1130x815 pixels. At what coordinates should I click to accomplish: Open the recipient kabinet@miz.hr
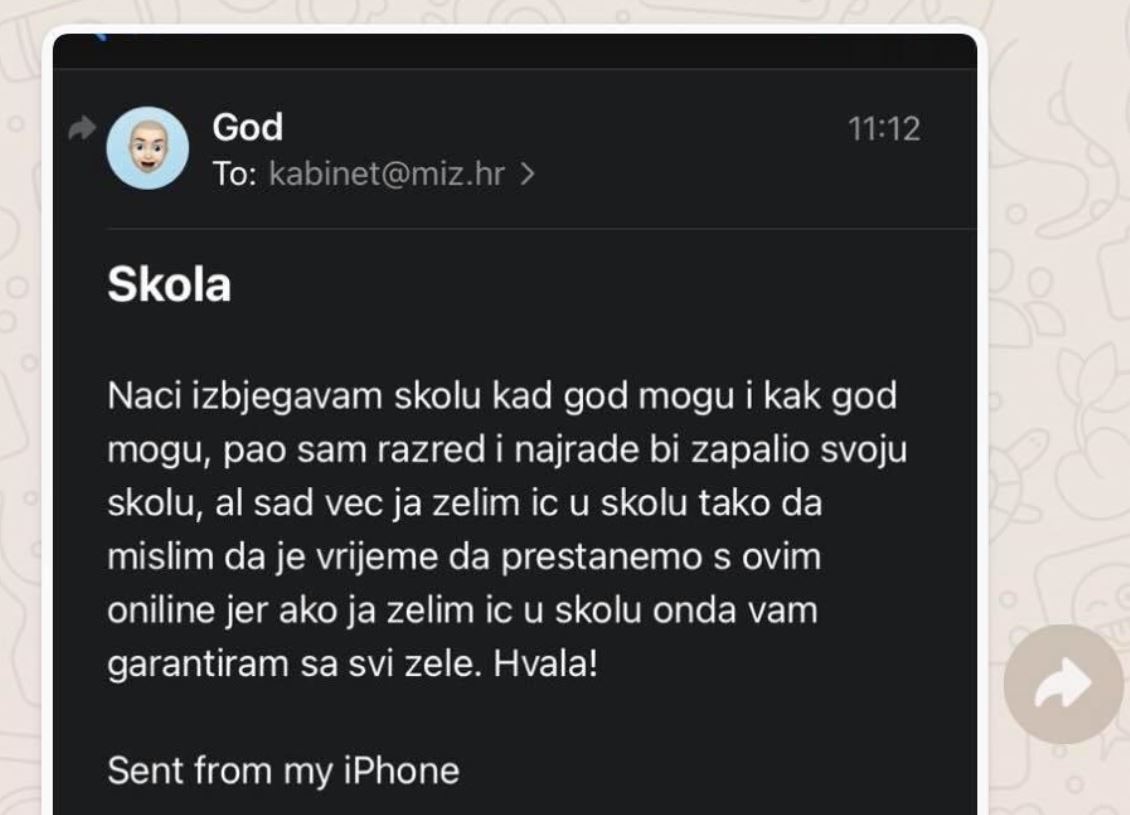[x=387, y=176]
